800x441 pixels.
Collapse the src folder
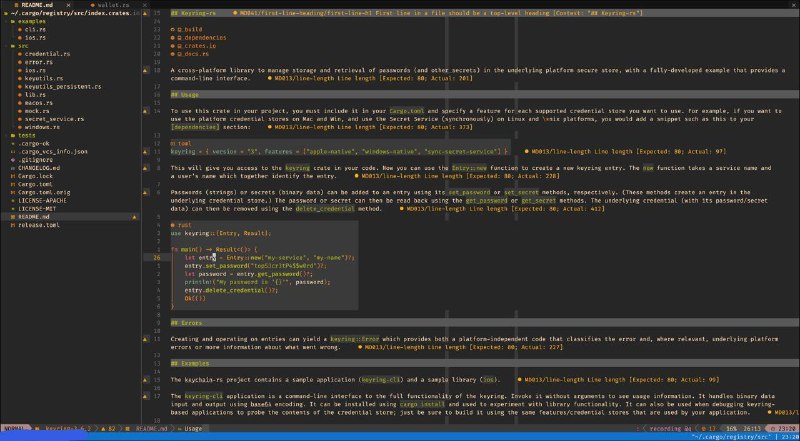click(x=23, y=46)
